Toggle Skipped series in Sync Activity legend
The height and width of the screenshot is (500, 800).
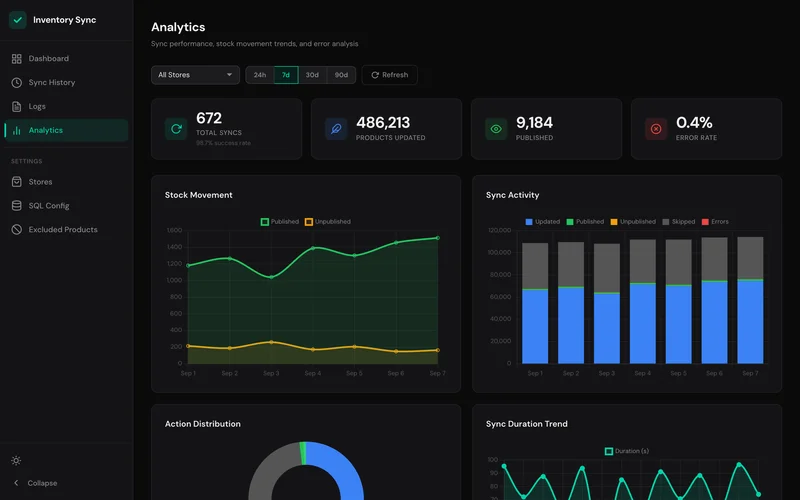[679, 222]
